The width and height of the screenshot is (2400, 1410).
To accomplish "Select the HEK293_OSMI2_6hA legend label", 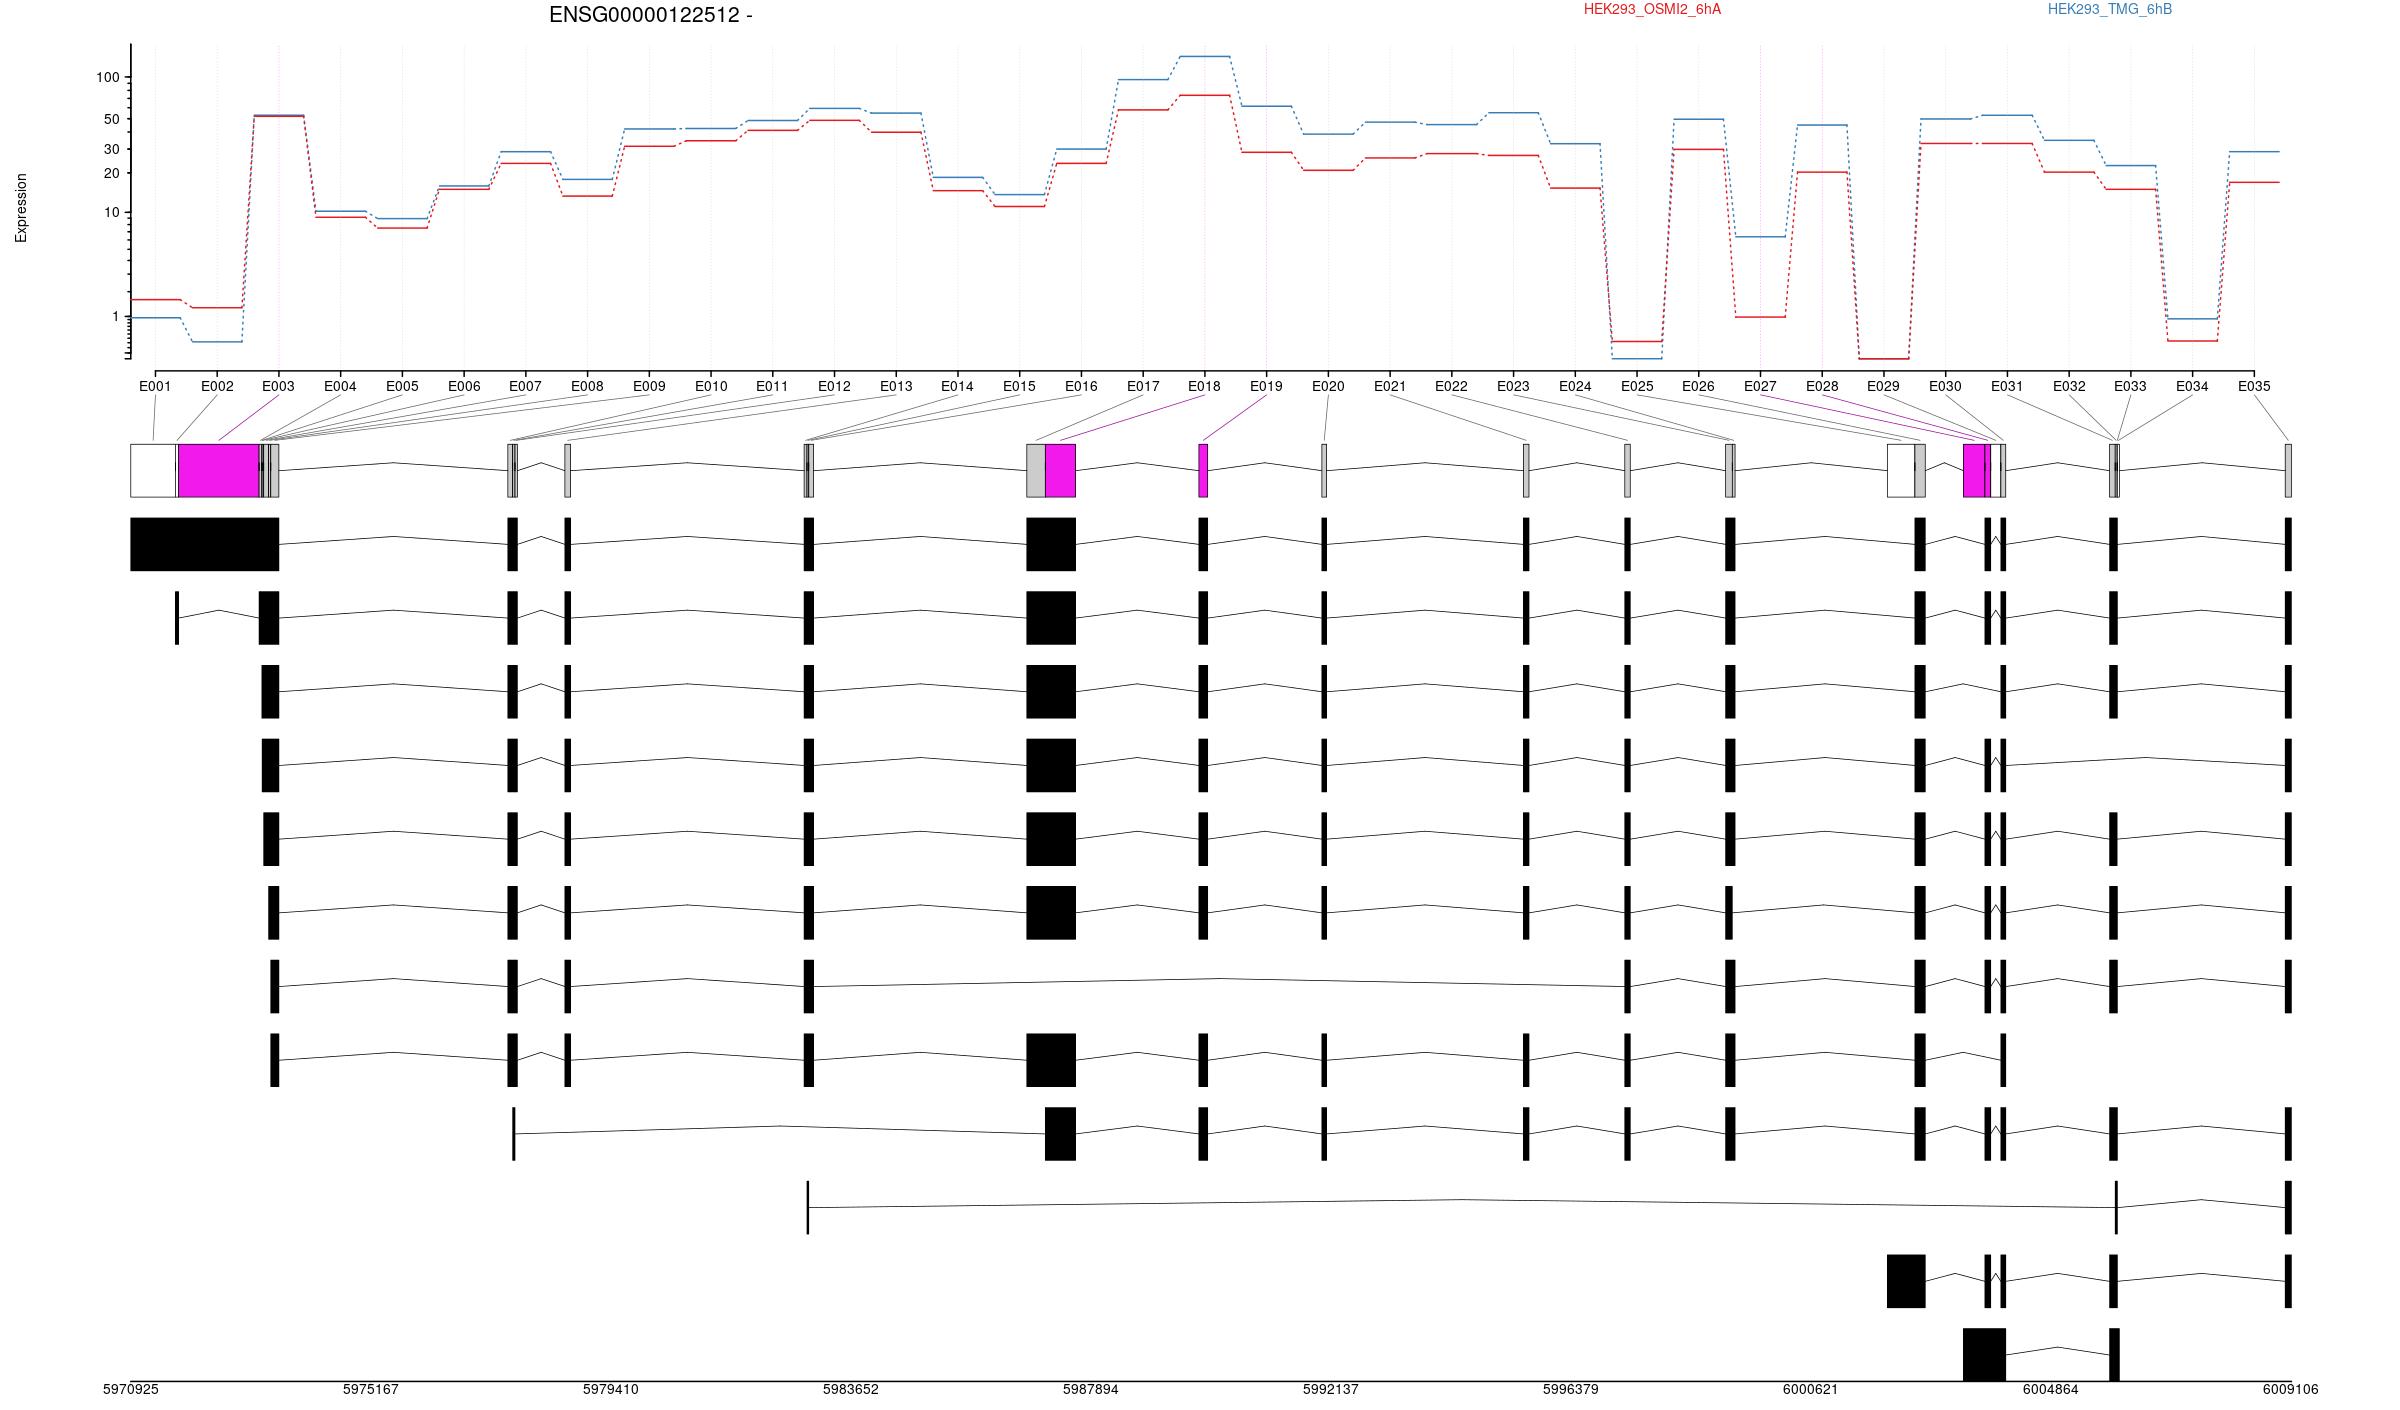I will (x=1652, y=9).
